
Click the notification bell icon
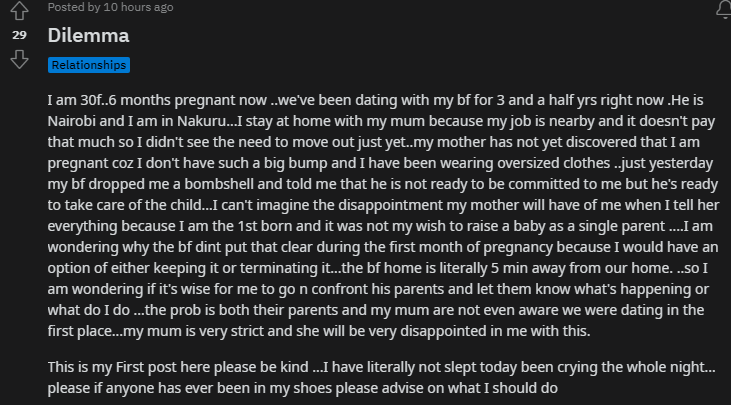pyautogui.click(x=723, y=9)
